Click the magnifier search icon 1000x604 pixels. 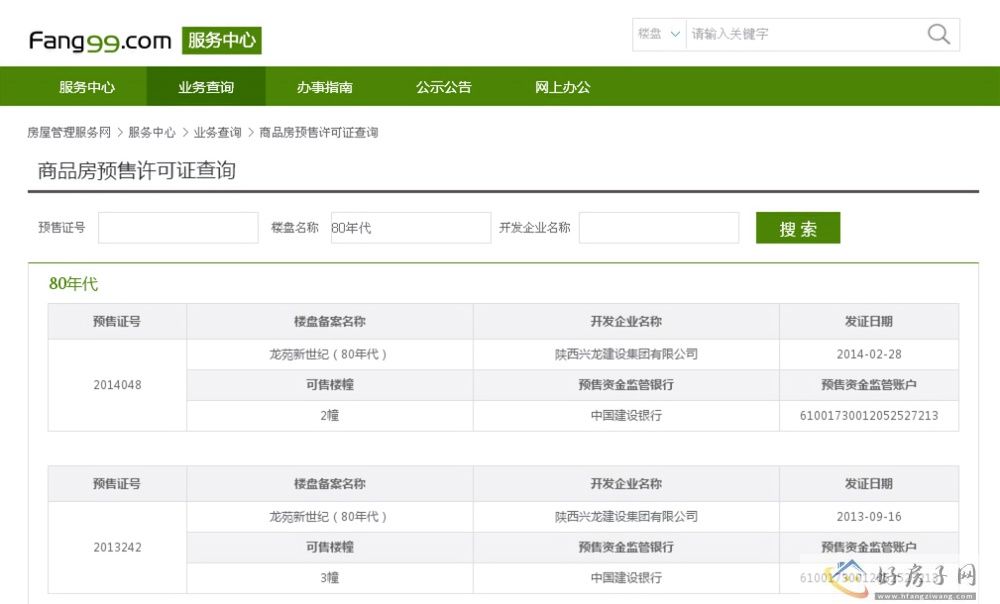pos(938,34)
